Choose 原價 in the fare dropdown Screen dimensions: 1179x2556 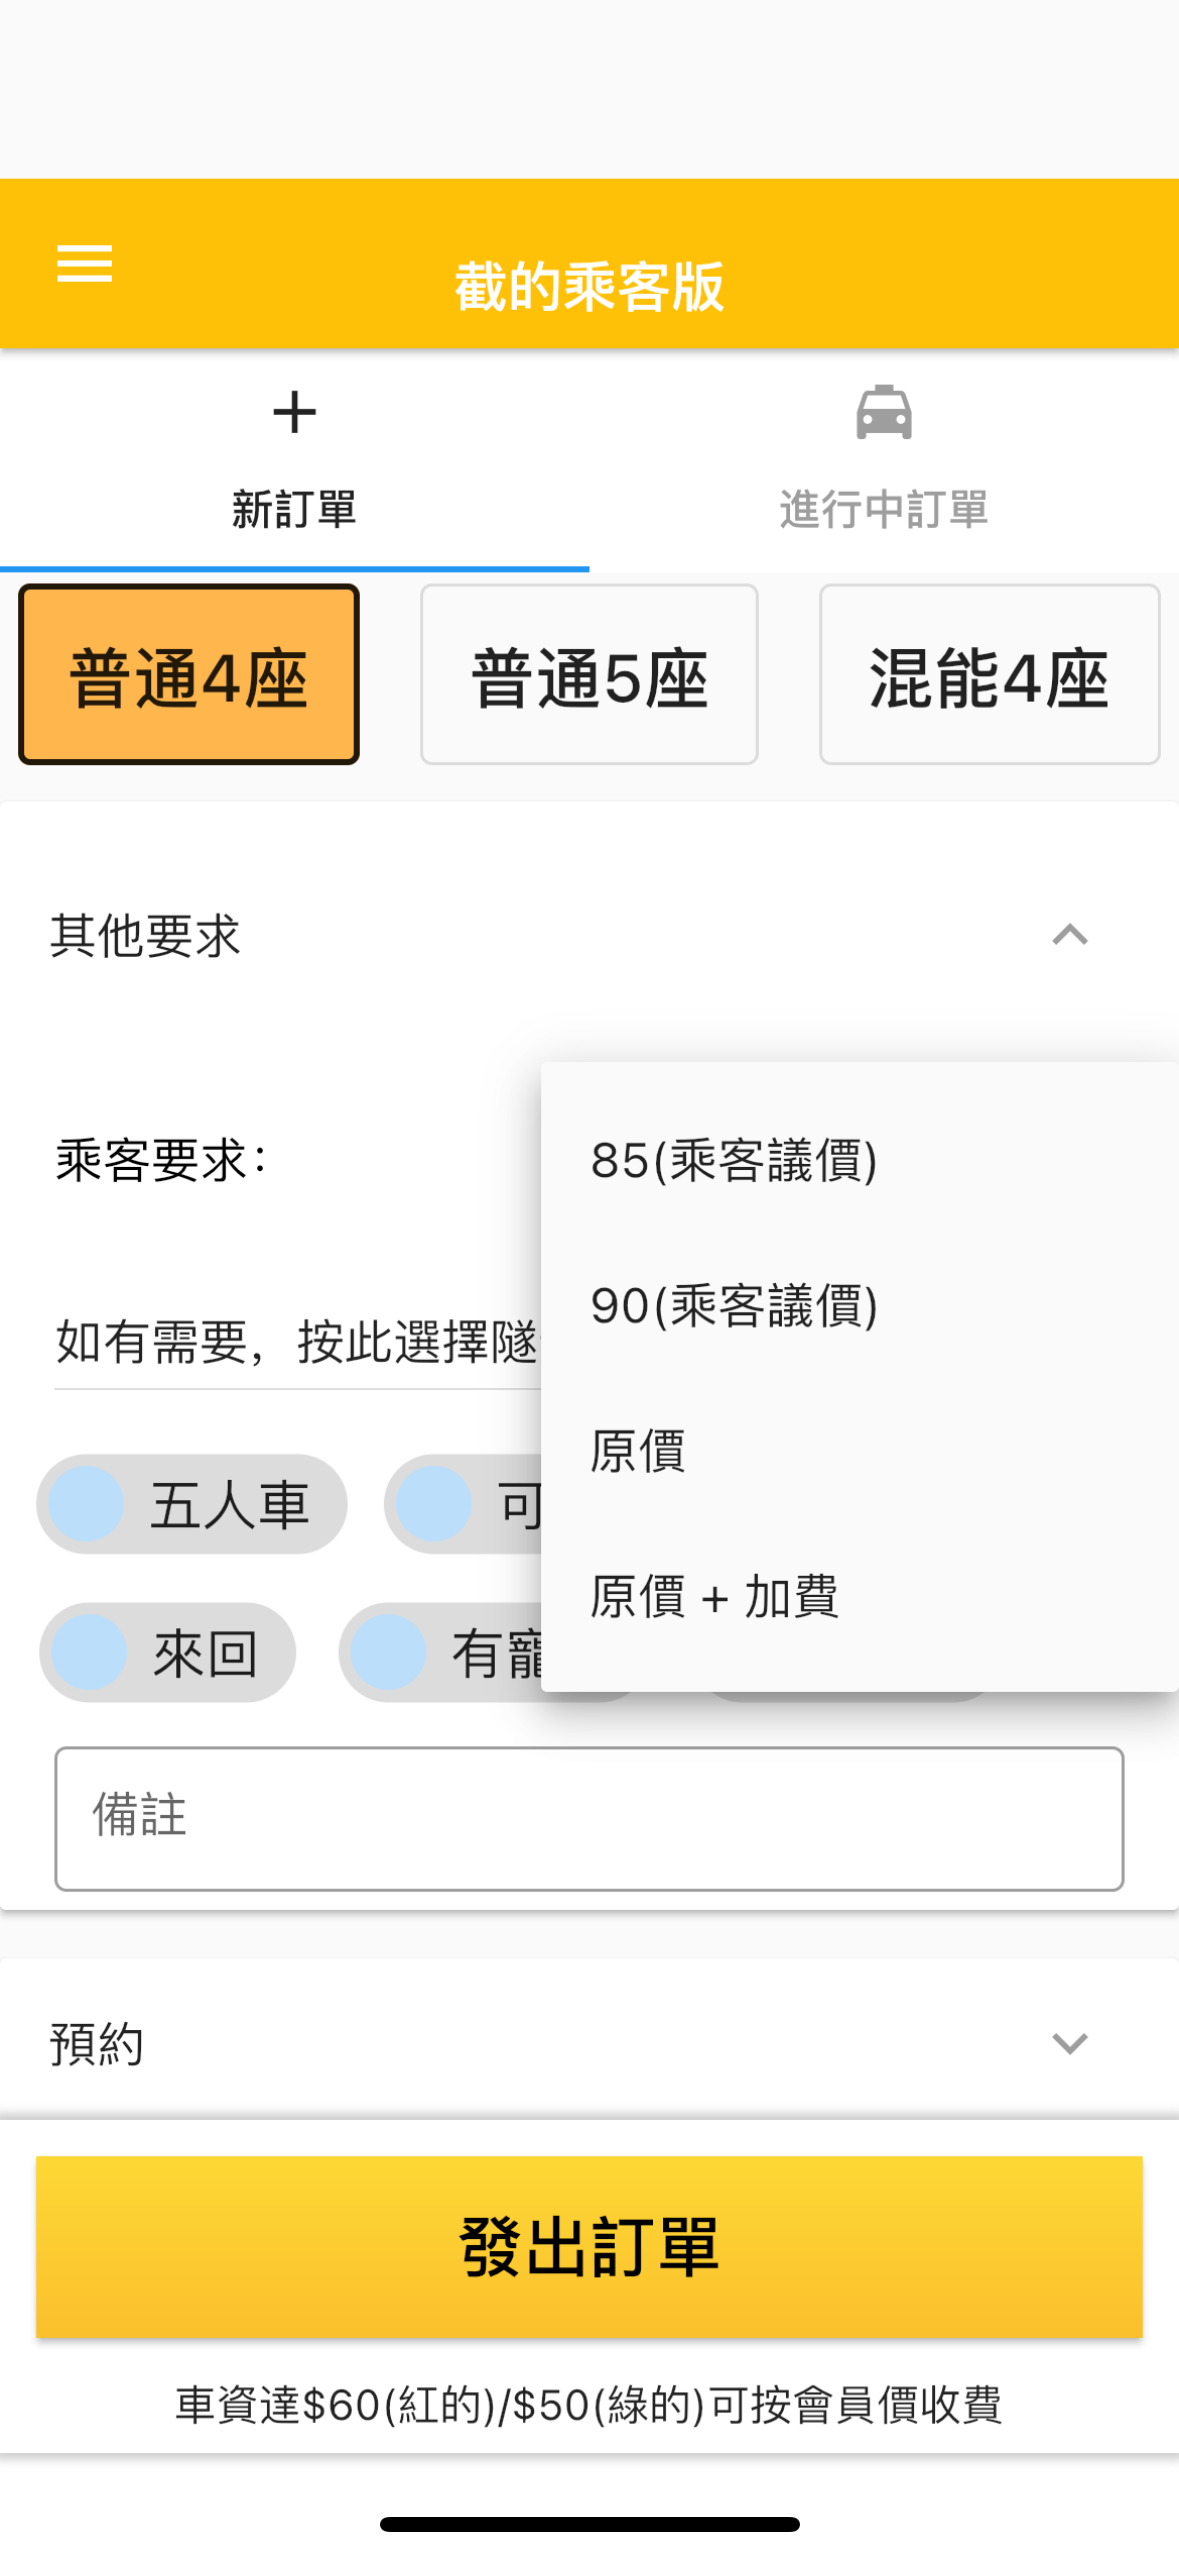click(x=638, y=1451)
